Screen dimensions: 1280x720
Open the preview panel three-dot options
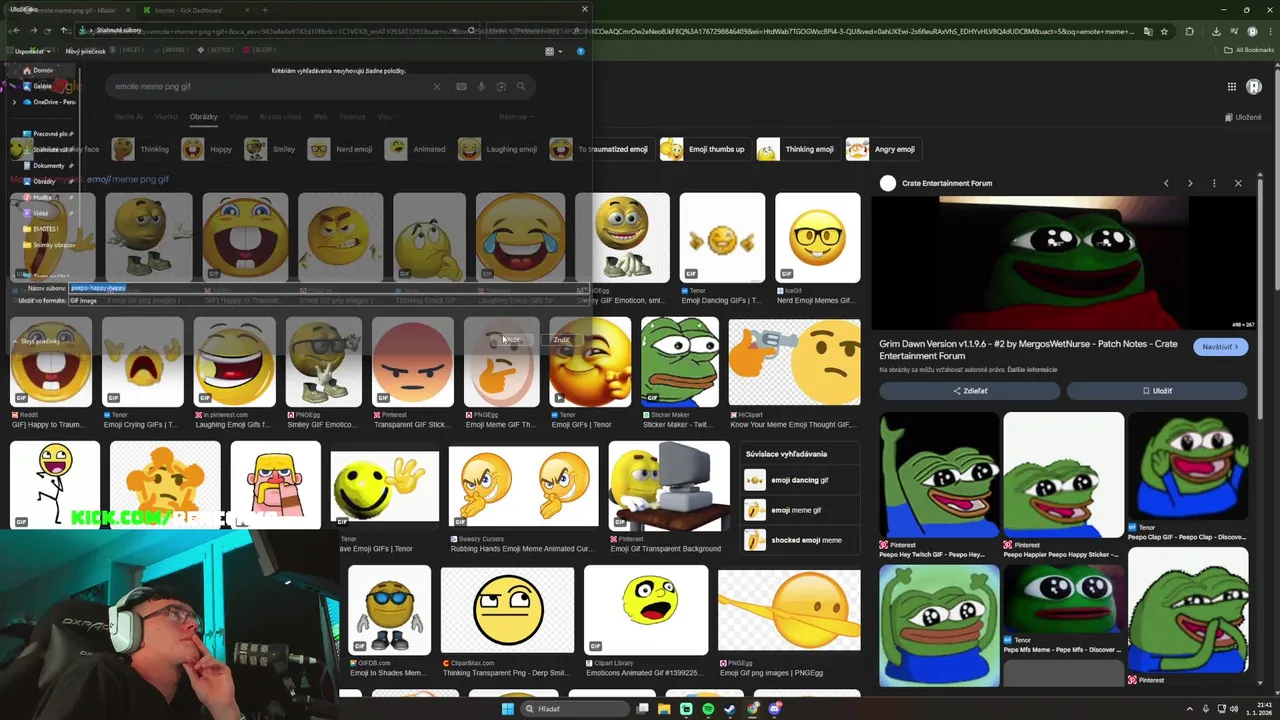1214,183
